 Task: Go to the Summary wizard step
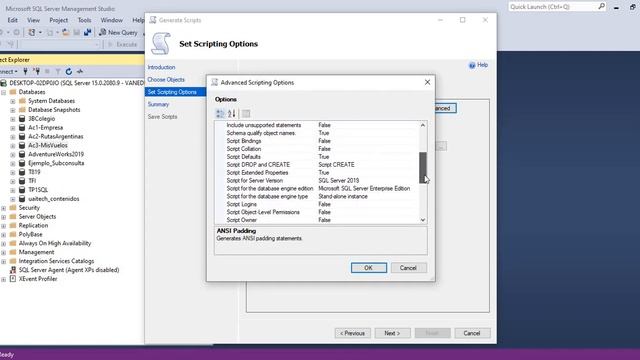[158, 104]
